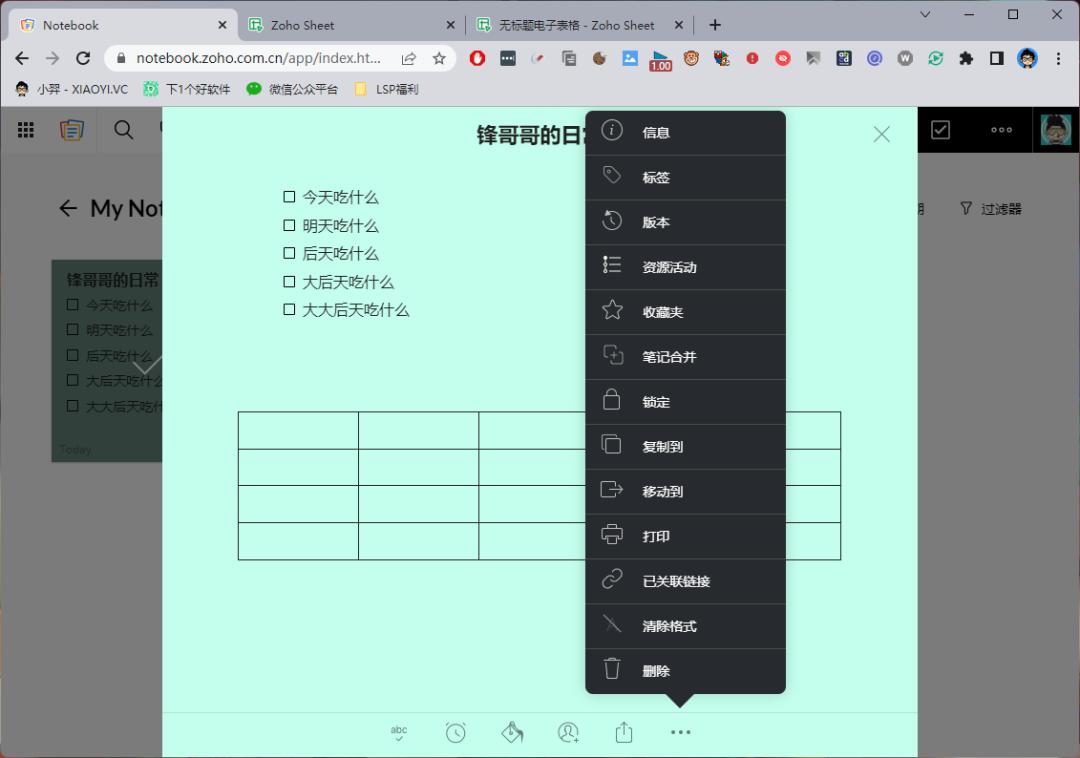
Task: Click the apps grid icon top left
Action: (x=25, y=130)
